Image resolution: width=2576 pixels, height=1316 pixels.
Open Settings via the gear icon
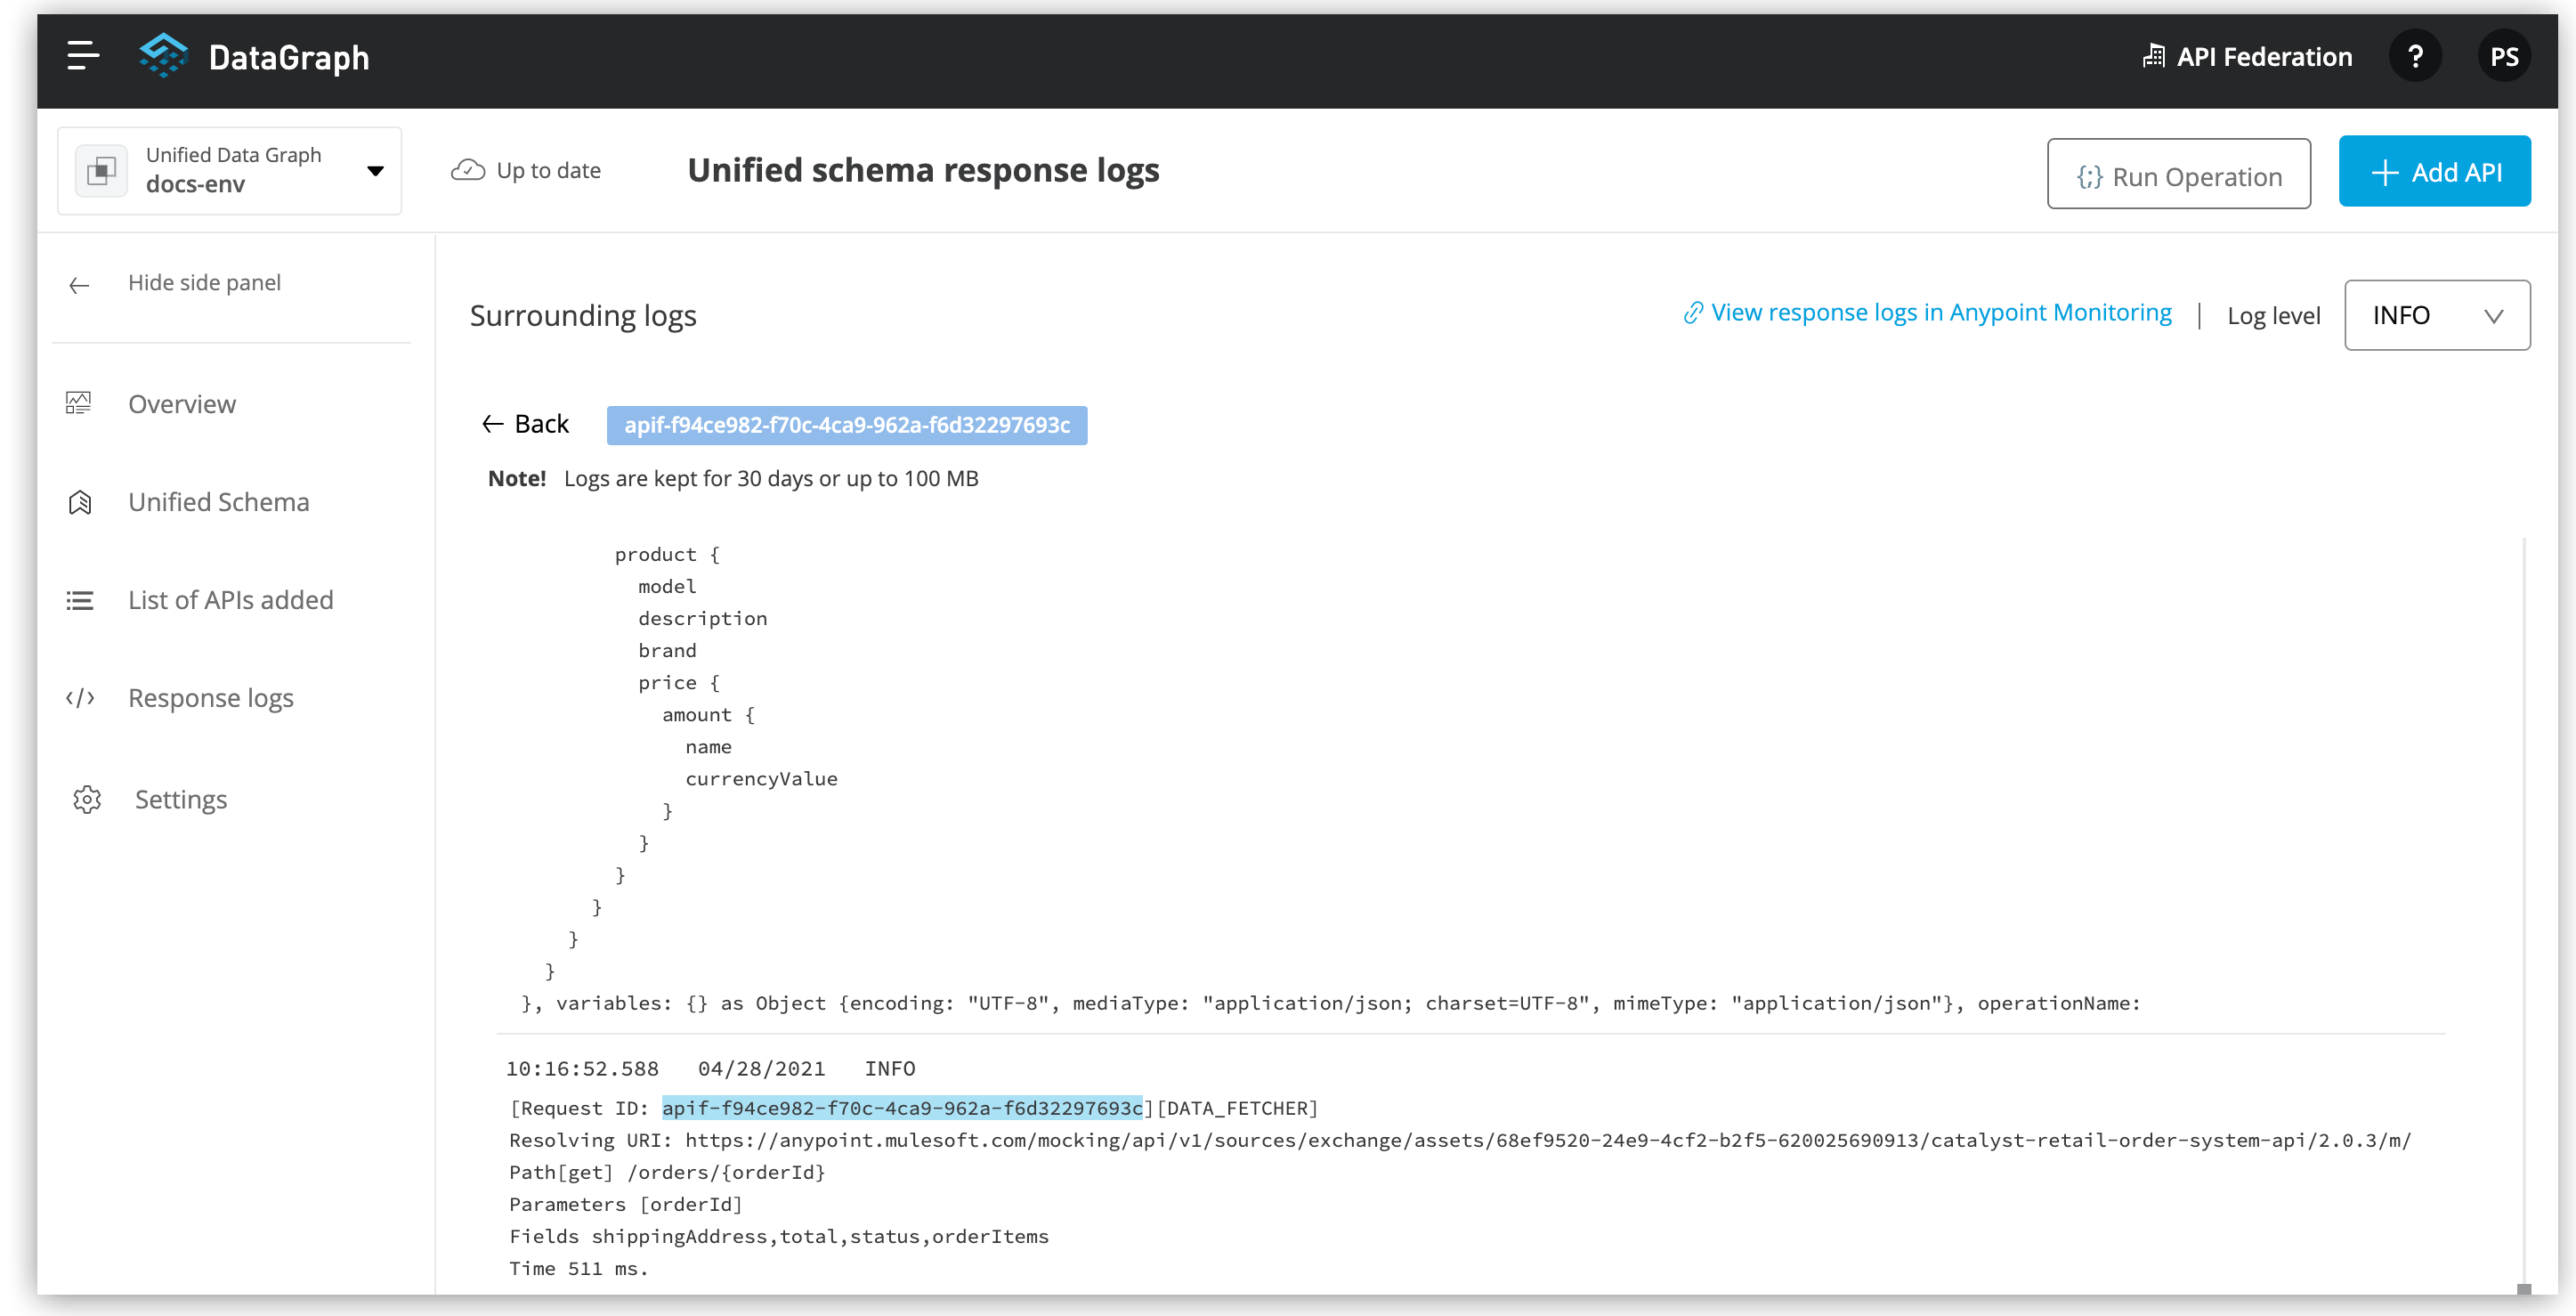[x=87, y=799]
